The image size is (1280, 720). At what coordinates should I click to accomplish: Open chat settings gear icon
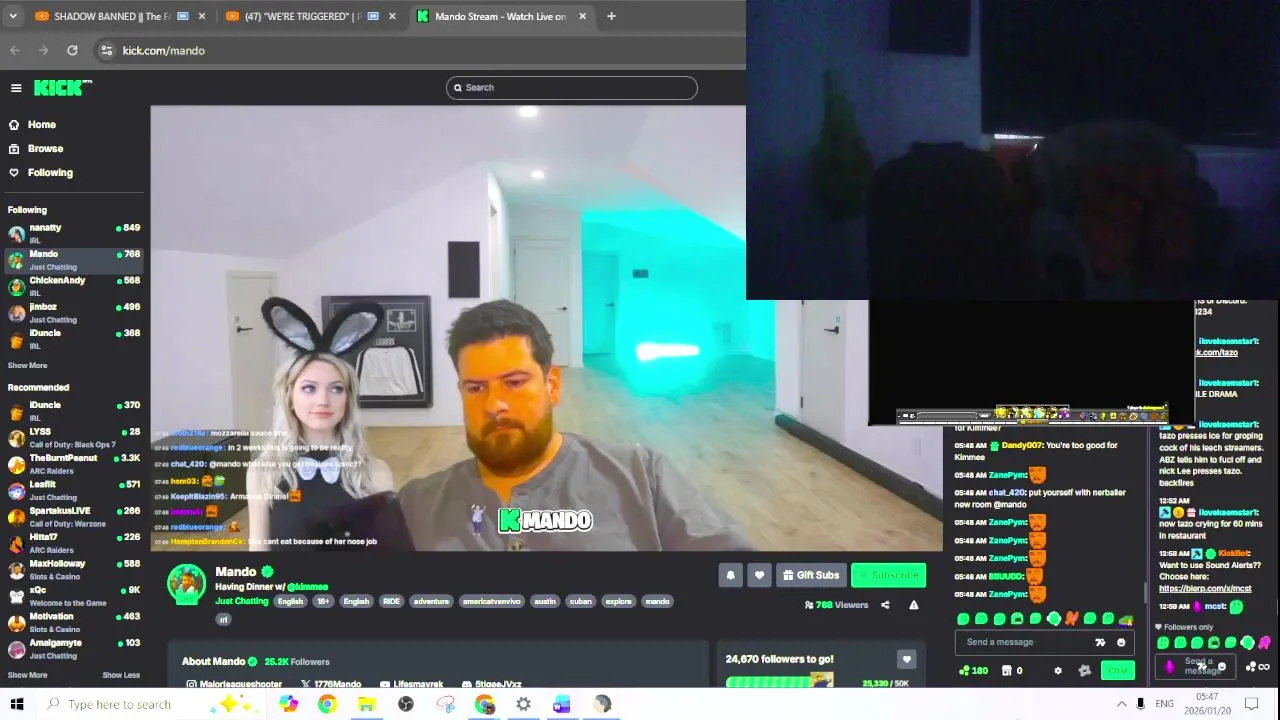(1058, 671)
